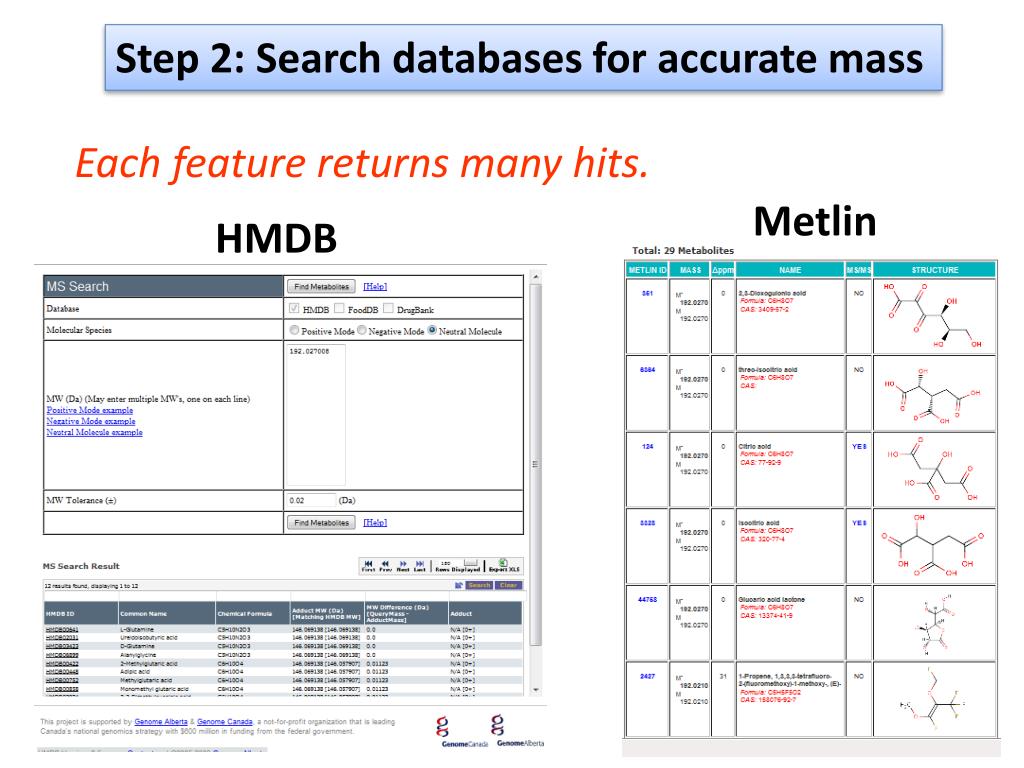1024x768 pixels.
Task: Click the purple Clear button in results
Action: pyautogui.click(x=509, y=585)
